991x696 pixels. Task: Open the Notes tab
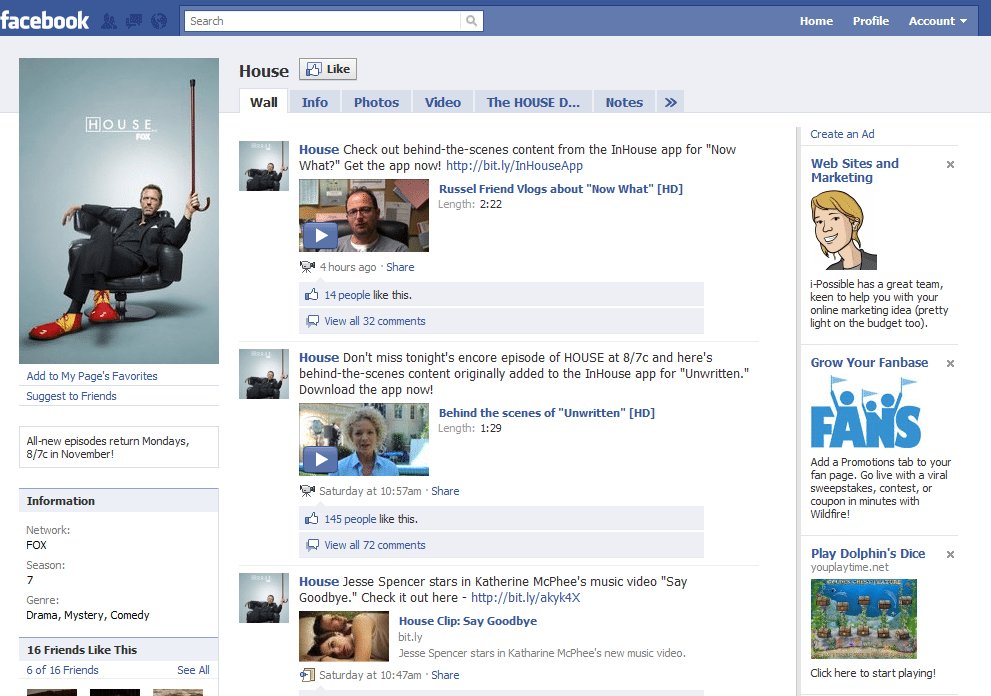624,102
